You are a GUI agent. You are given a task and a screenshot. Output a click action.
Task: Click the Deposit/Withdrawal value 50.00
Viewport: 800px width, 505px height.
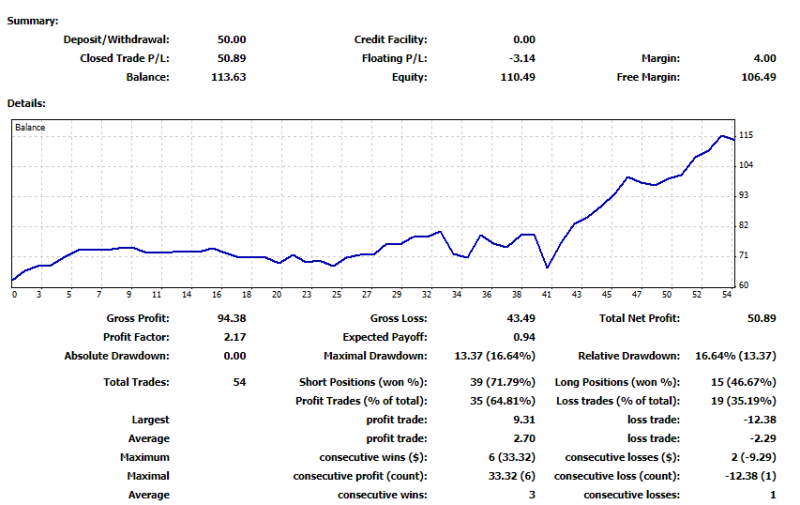click(x=231, y=40)
